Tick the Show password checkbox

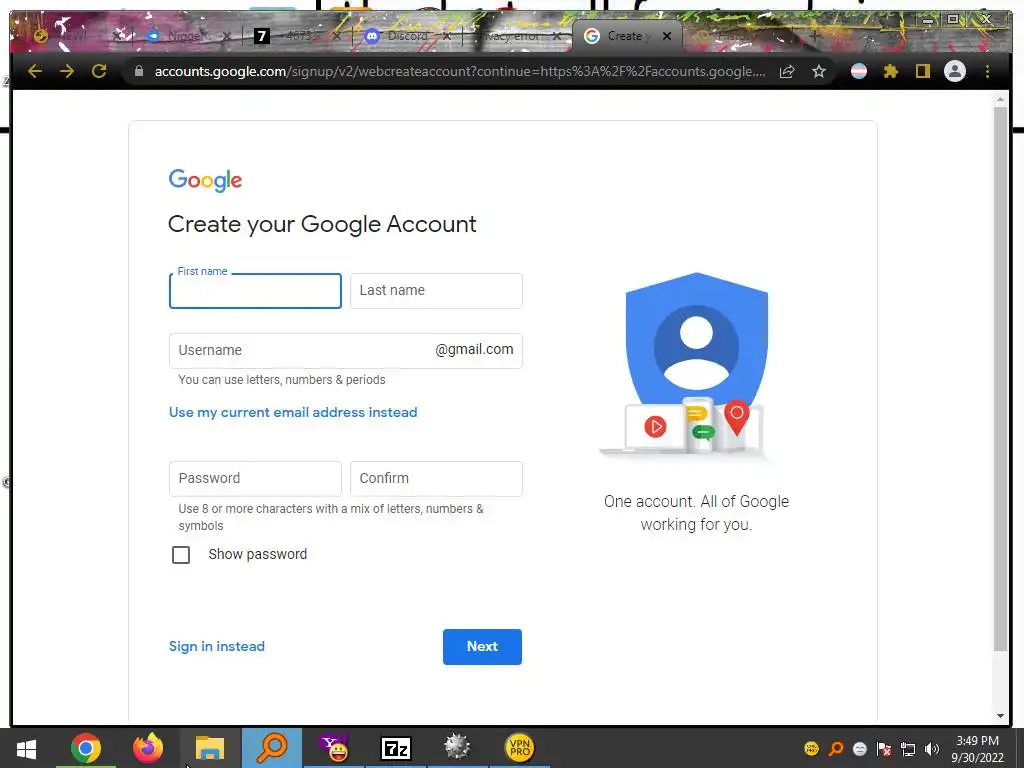click(x=181, y=554)
